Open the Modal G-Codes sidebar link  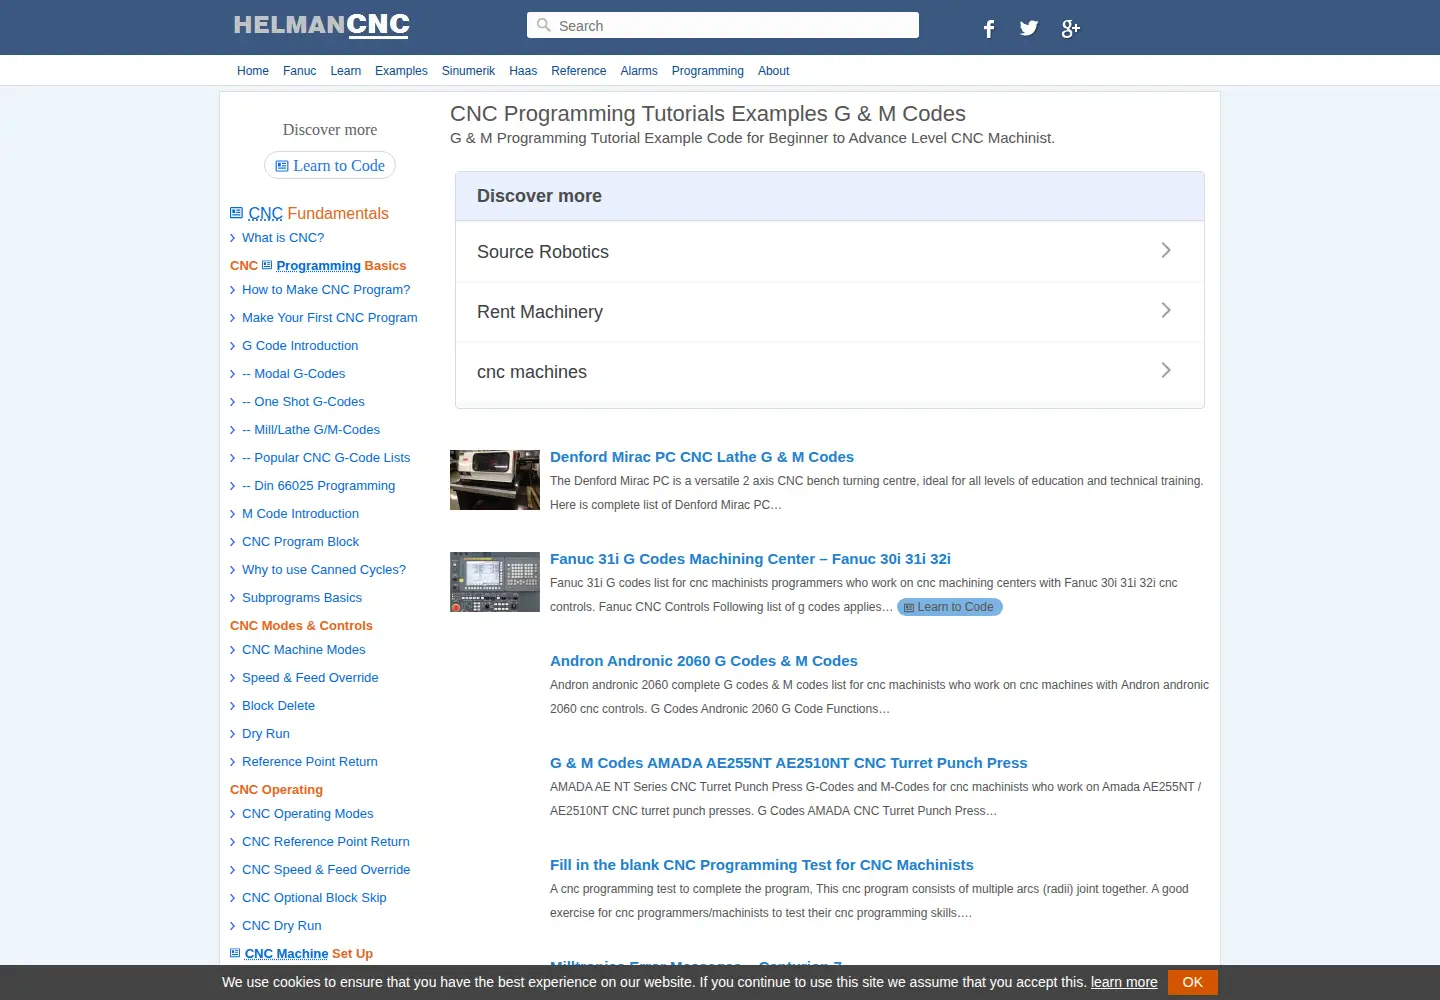click(x=294, y=374)
